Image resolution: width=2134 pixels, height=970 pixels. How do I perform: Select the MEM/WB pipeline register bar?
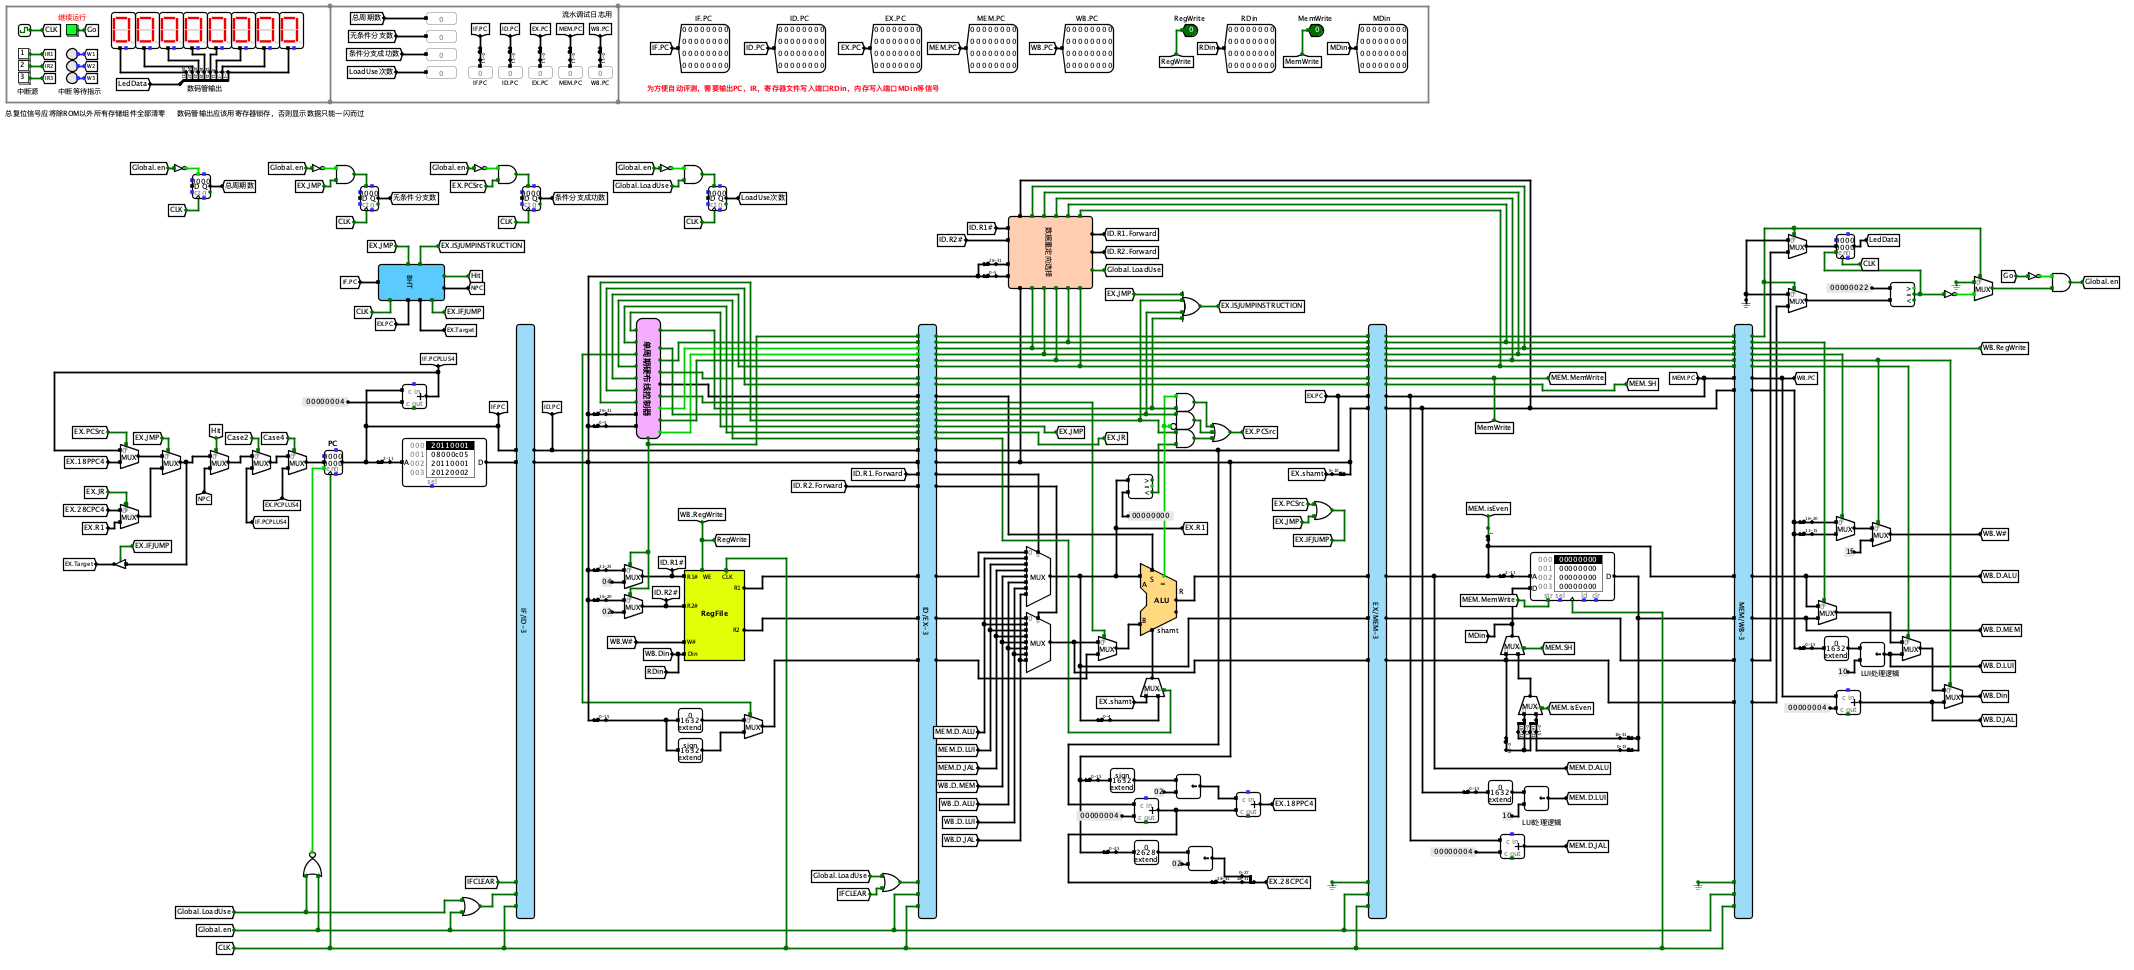(x=1743, y=621)
